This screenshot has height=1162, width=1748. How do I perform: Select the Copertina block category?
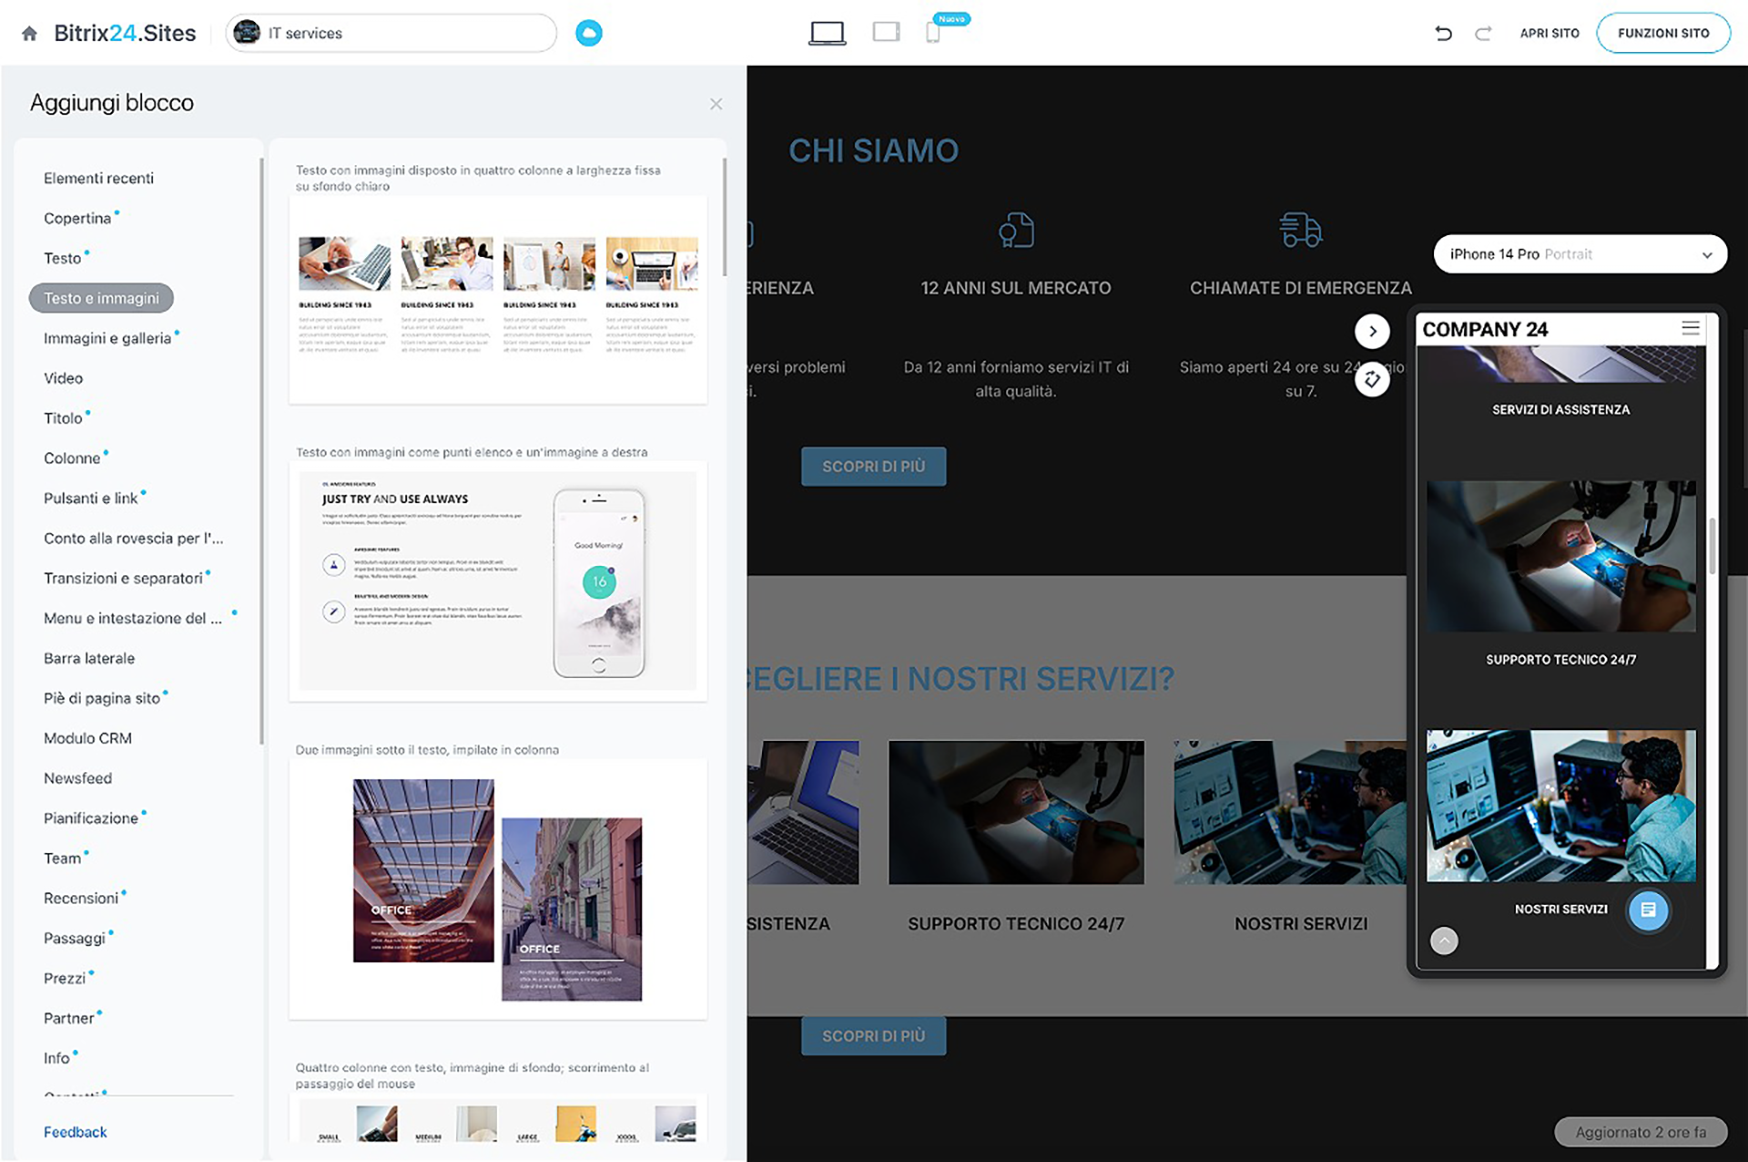77,218
